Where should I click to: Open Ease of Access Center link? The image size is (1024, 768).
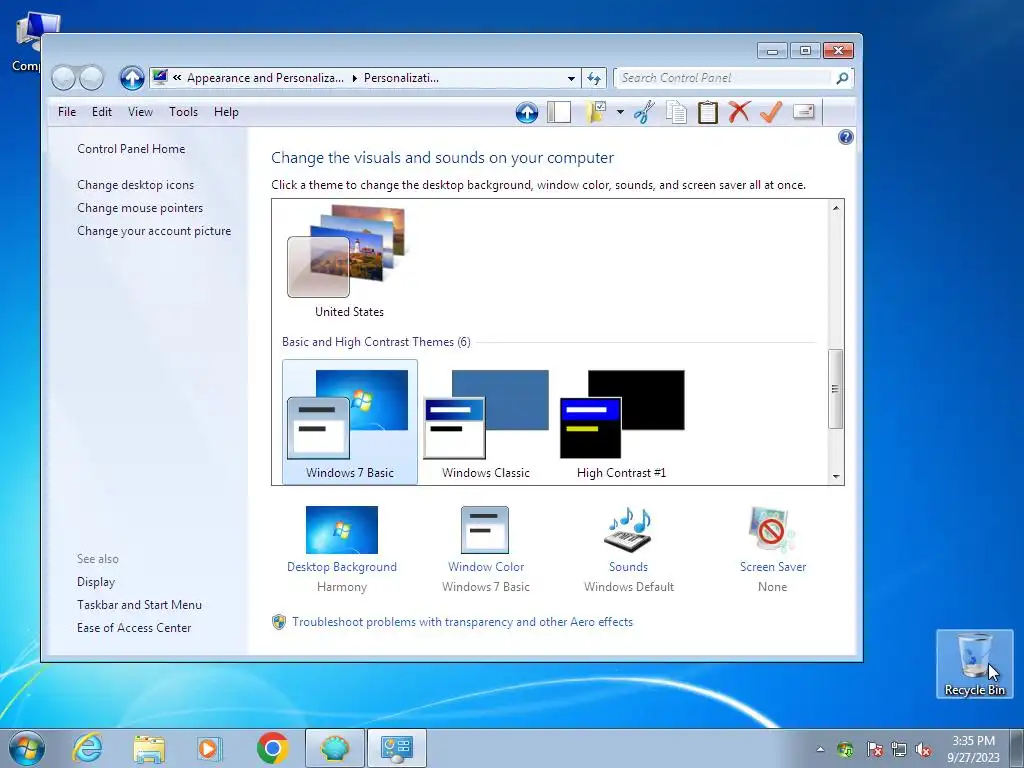tap(134, 628)
